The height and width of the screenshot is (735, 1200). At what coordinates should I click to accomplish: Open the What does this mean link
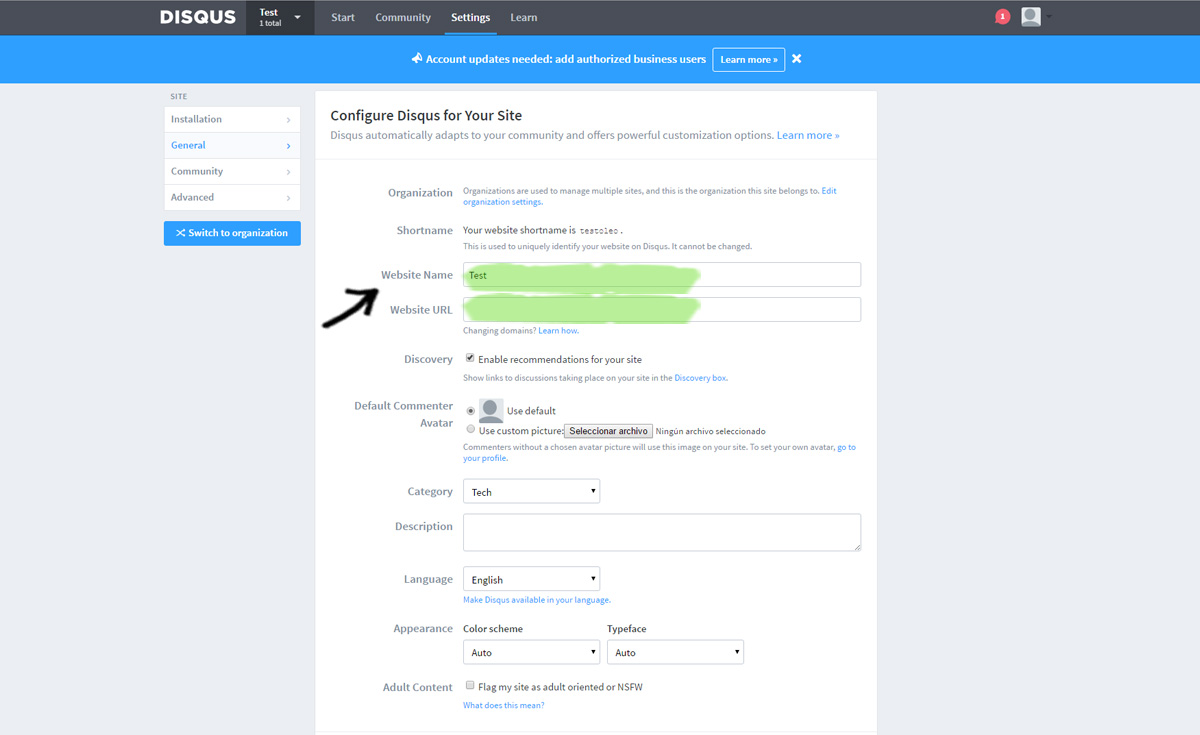coord(503,706)
